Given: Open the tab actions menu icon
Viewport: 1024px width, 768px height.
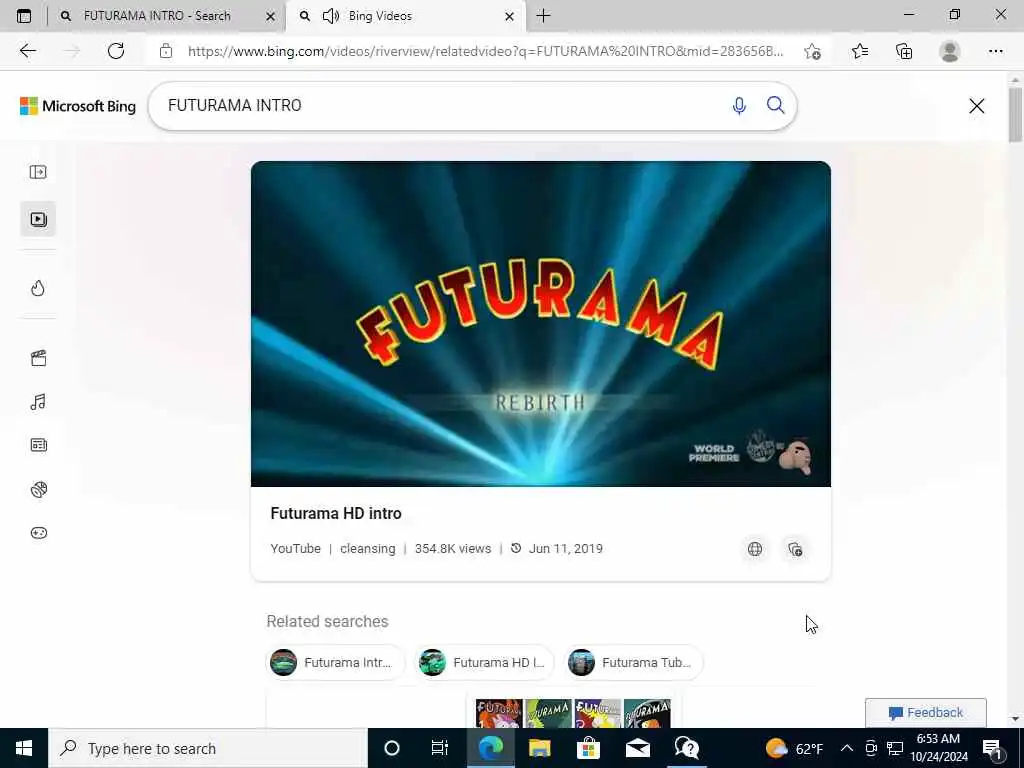Looking at the screenshot, I should click(24, 16).
